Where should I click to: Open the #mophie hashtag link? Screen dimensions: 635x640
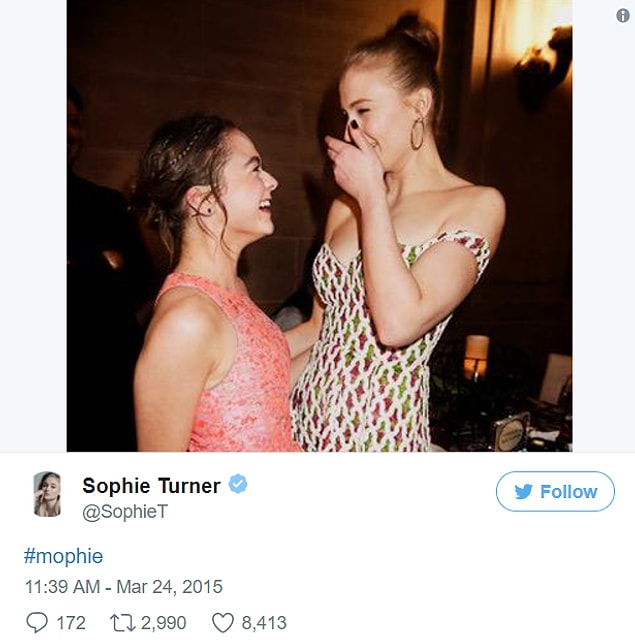tap(63, 556)
